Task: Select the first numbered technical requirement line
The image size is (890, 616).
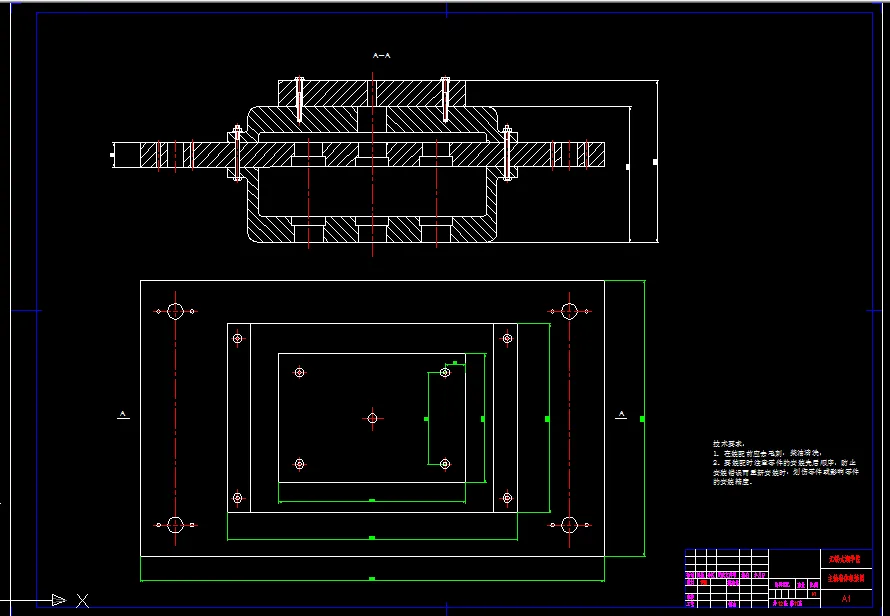Action: click(767, 454)
